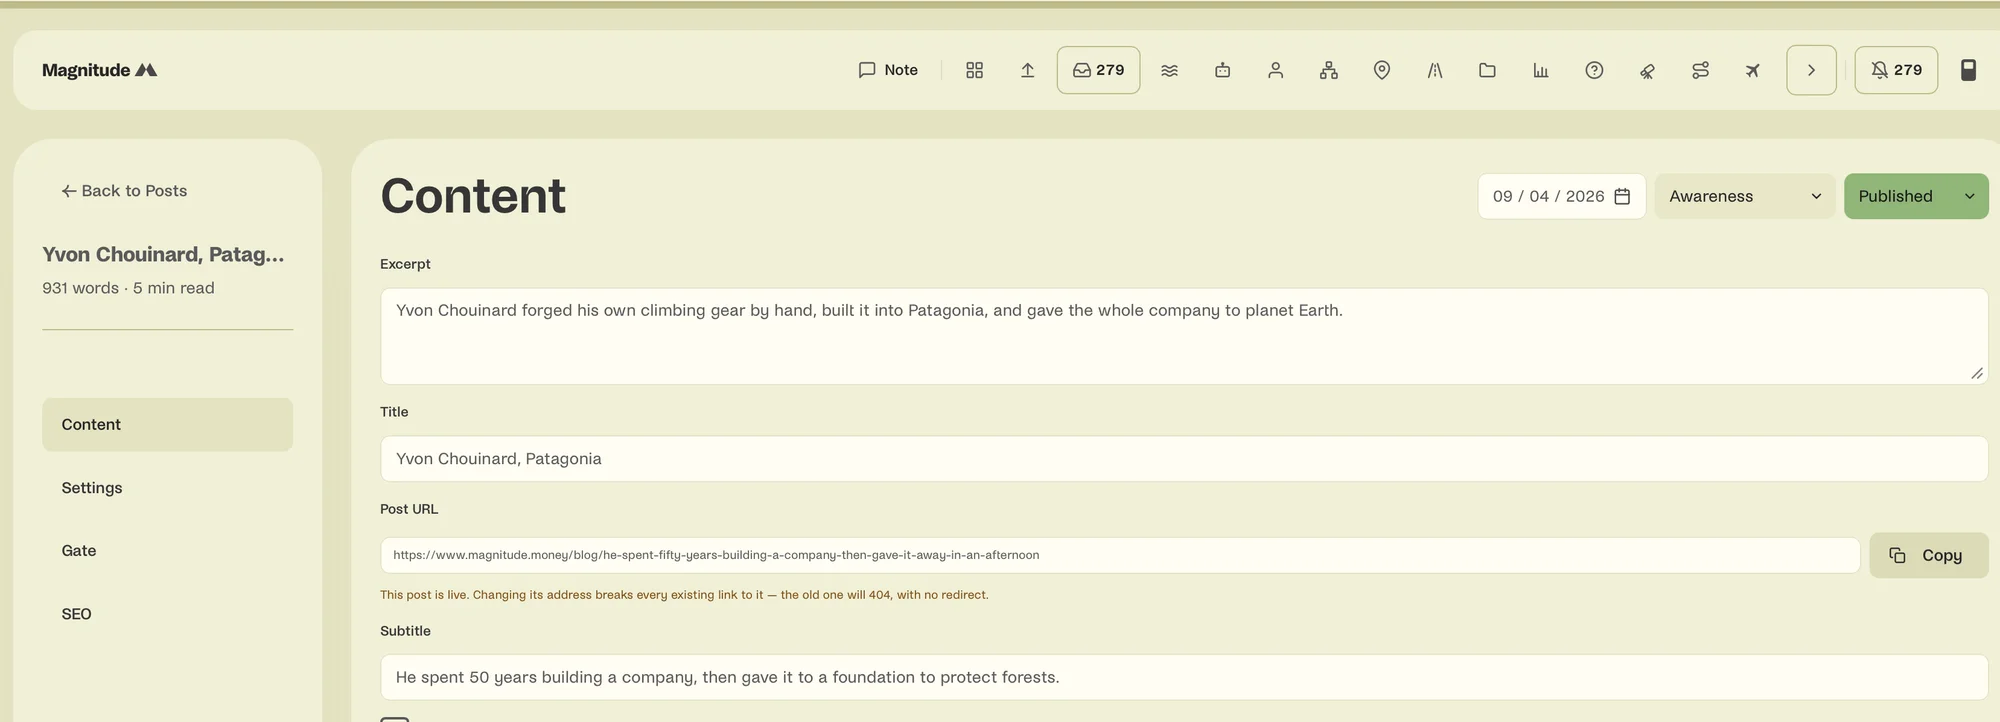
Task: Click the waves icon in toolbar
Action: [x=1169, y=70]
